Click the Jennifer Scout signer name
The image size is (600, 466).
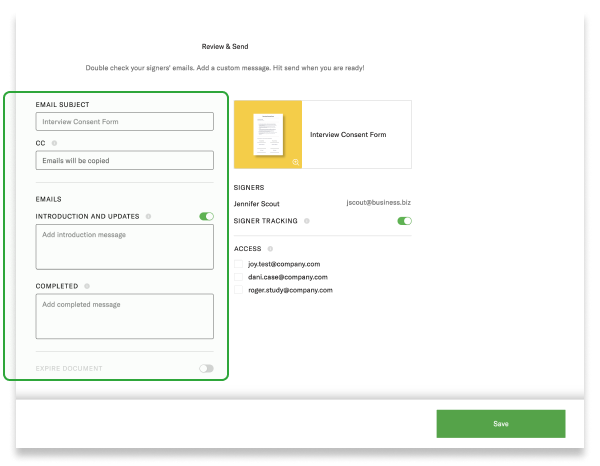[257, 204]
